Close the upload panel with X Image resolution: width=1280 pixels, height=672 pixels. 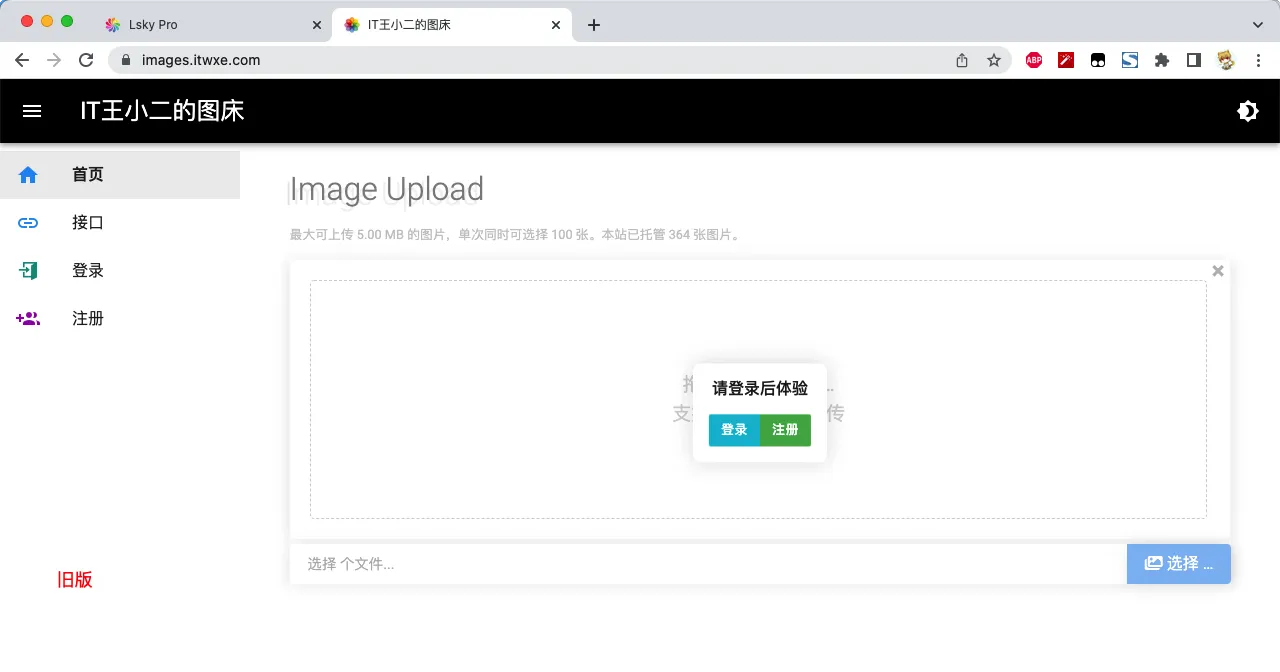(x=1217, y=270)
